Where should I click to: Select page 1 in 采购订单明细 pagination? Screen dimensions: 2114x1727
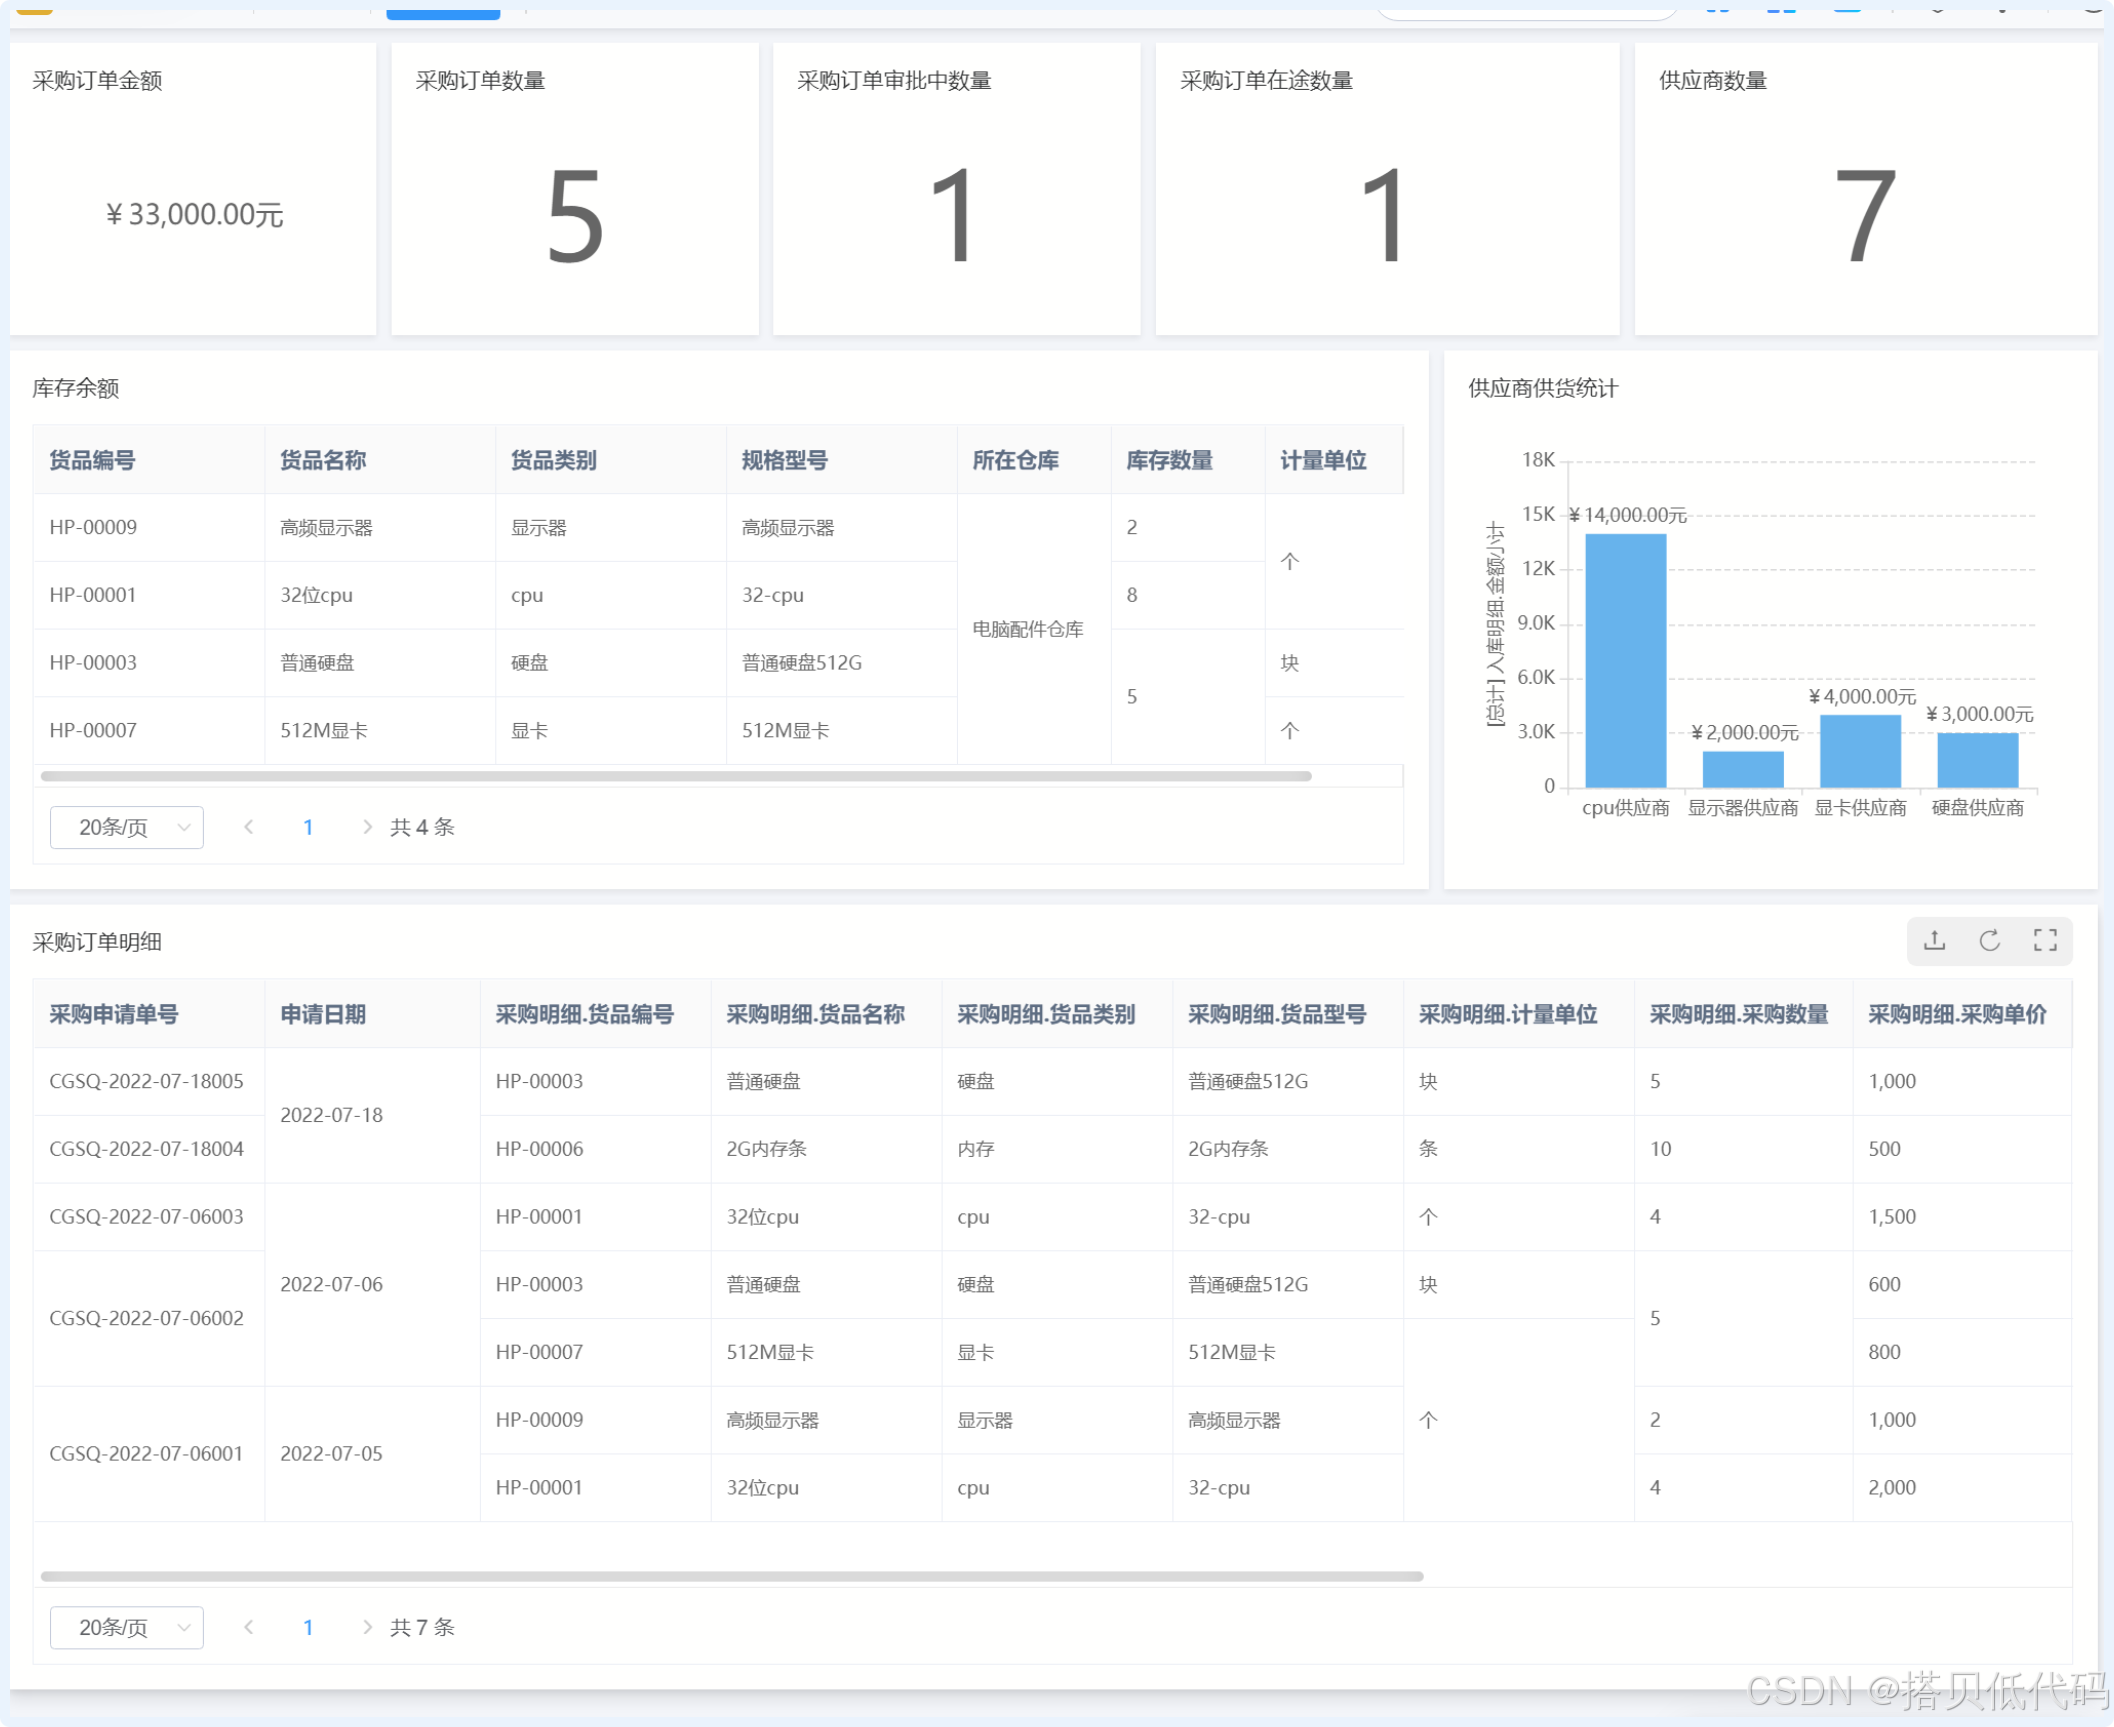[308, 1627]
